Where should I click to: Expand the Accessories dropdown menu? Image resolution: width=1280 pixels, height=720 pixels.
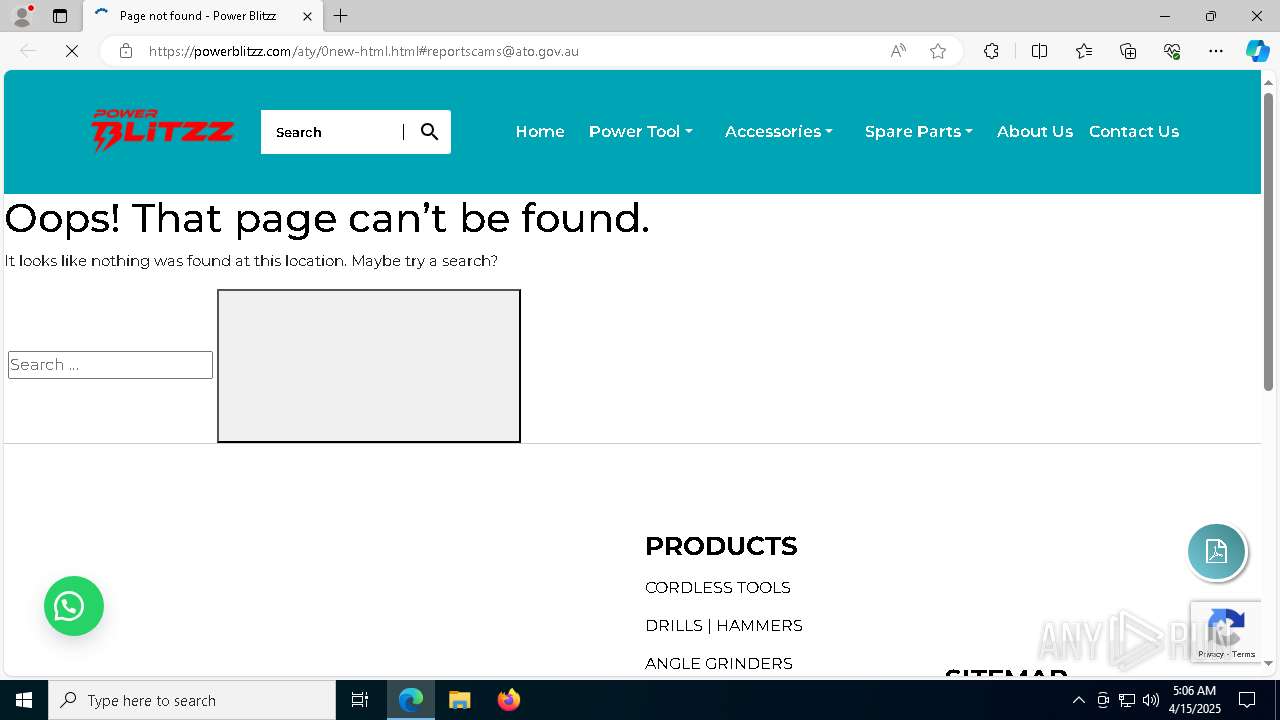tap(778, 132)
